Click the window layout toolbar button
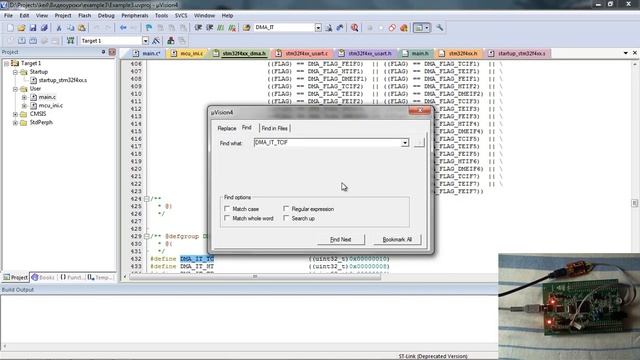 (x=421, y=27)
